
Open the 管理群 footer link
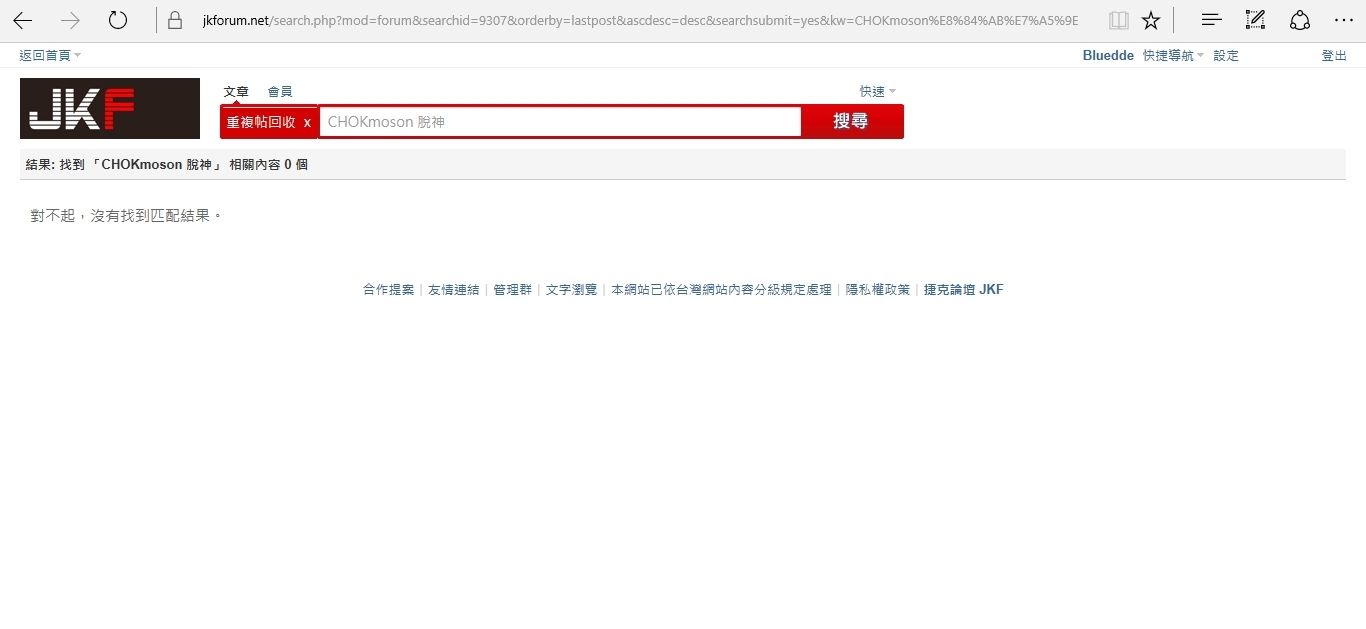[513, 289]
